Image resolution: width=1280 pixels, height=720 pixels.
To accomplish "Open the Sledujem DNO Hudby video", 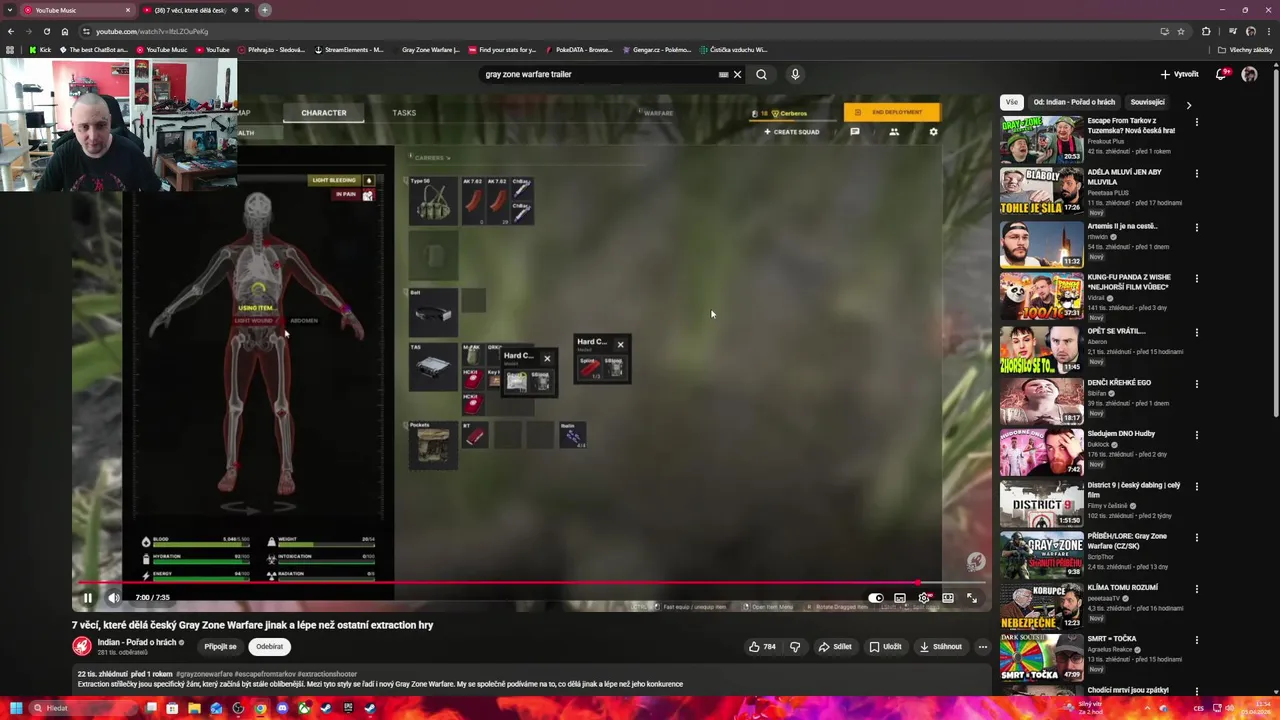I will click(x=1041, y=452).
